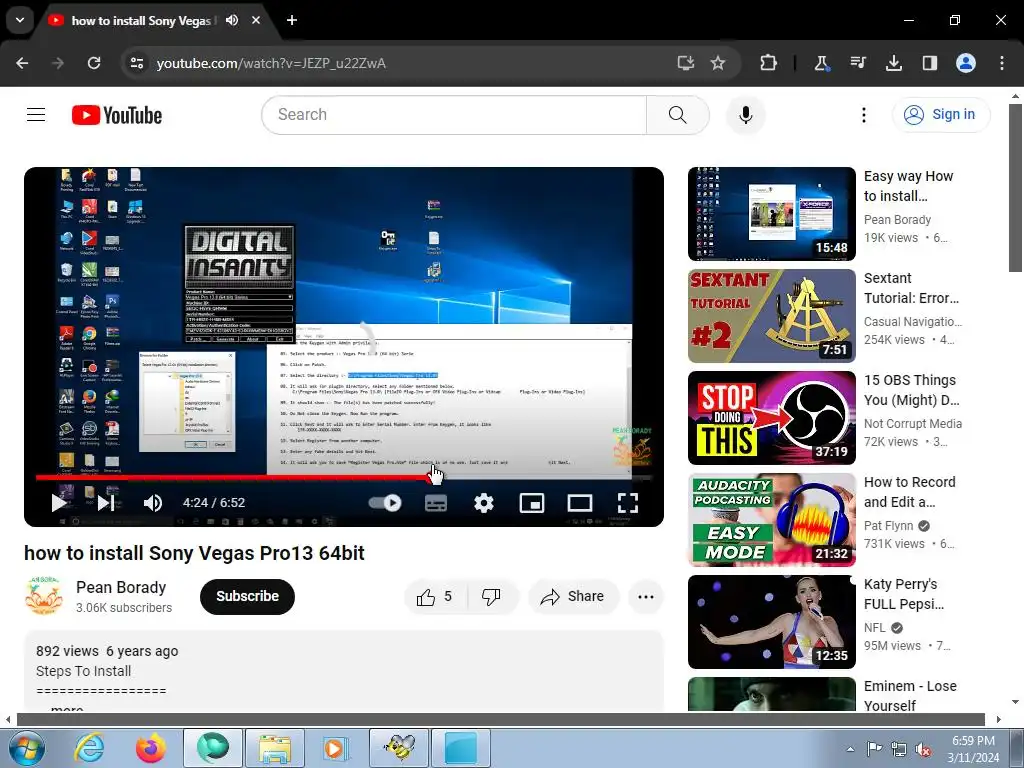Click the Sign in button
Screen dimensions: 1024x768
pos(940,115)
